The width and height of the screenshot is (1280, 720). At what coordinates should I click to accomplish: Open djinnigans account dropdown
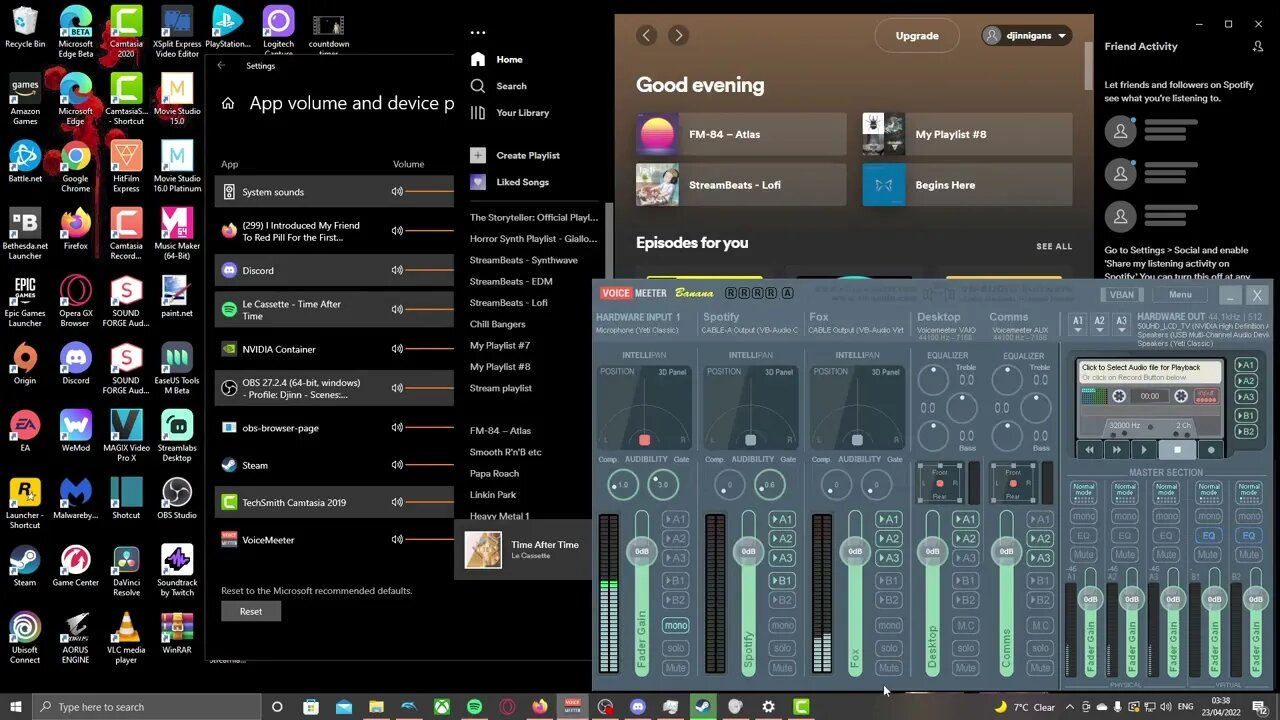[x=1027, y=35]
